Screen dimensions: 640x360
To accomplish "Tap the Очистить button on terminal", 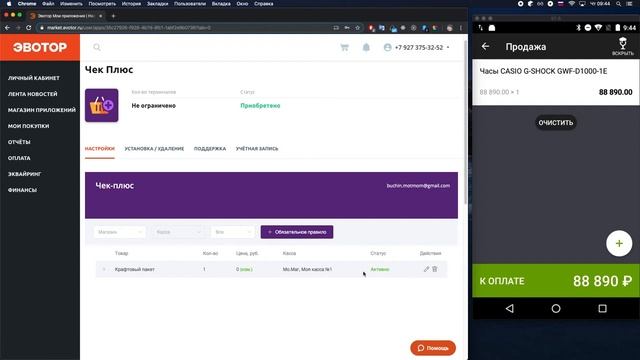I will point(556,122).
